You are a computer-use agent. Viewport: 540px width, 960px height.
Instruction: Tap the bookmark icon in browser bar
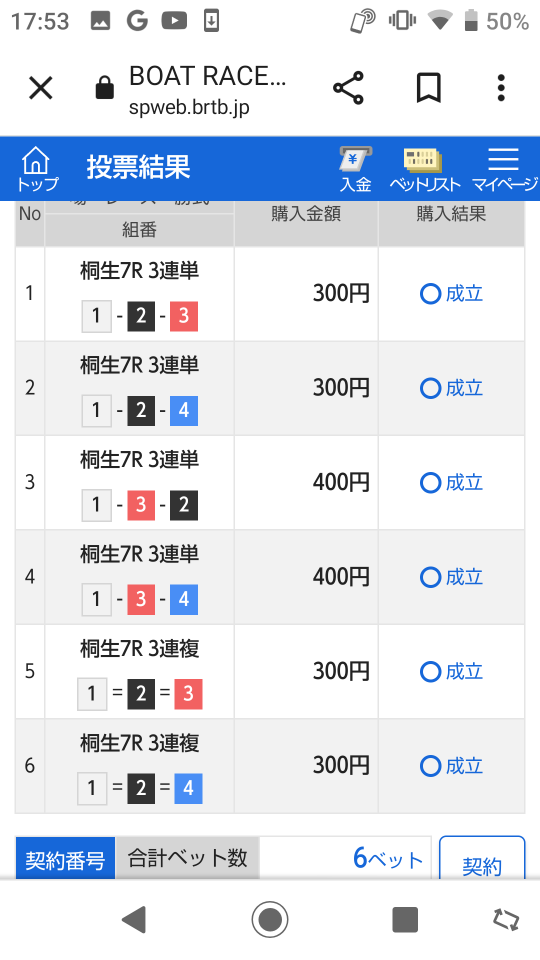pos(429,89)
